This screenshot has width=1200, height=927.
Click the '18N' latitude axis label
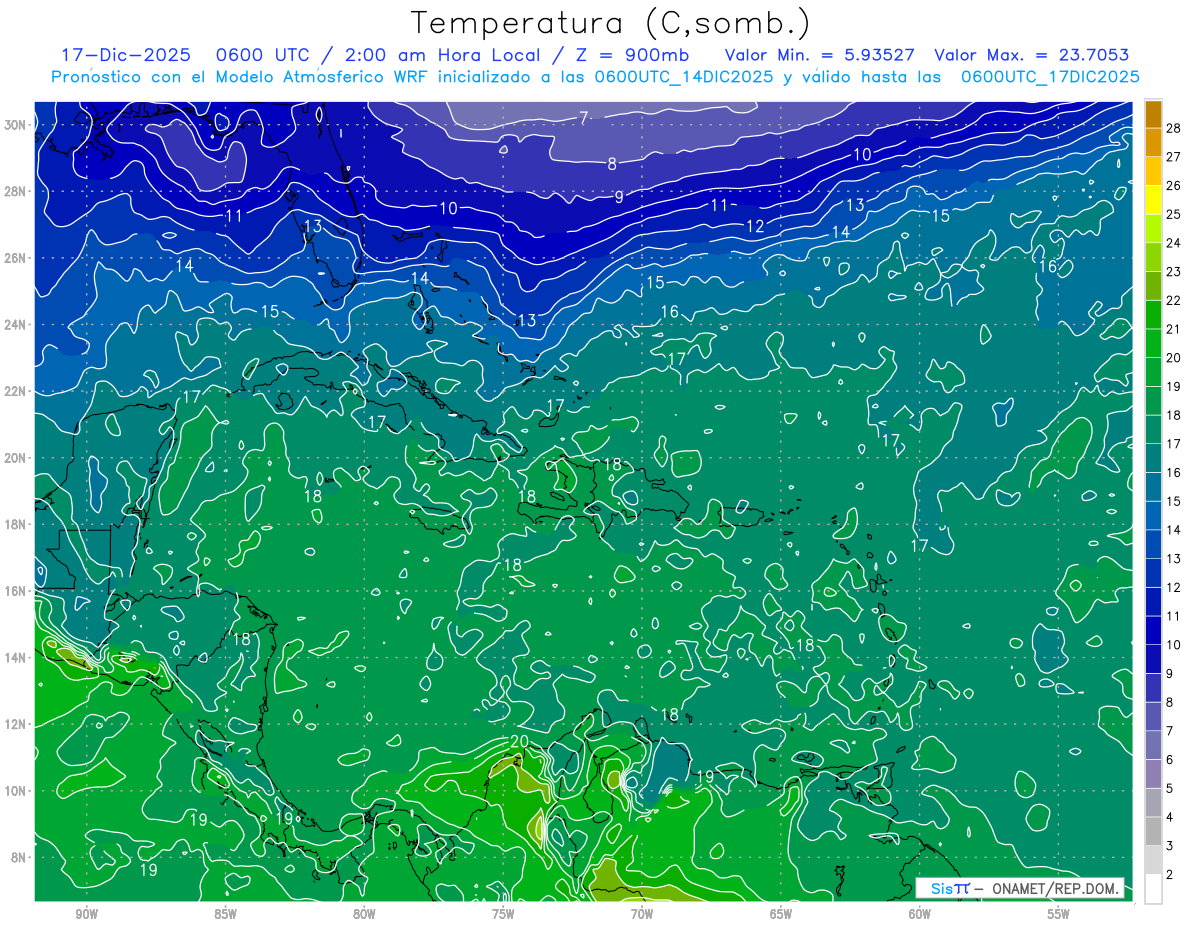tap(17, 524)
